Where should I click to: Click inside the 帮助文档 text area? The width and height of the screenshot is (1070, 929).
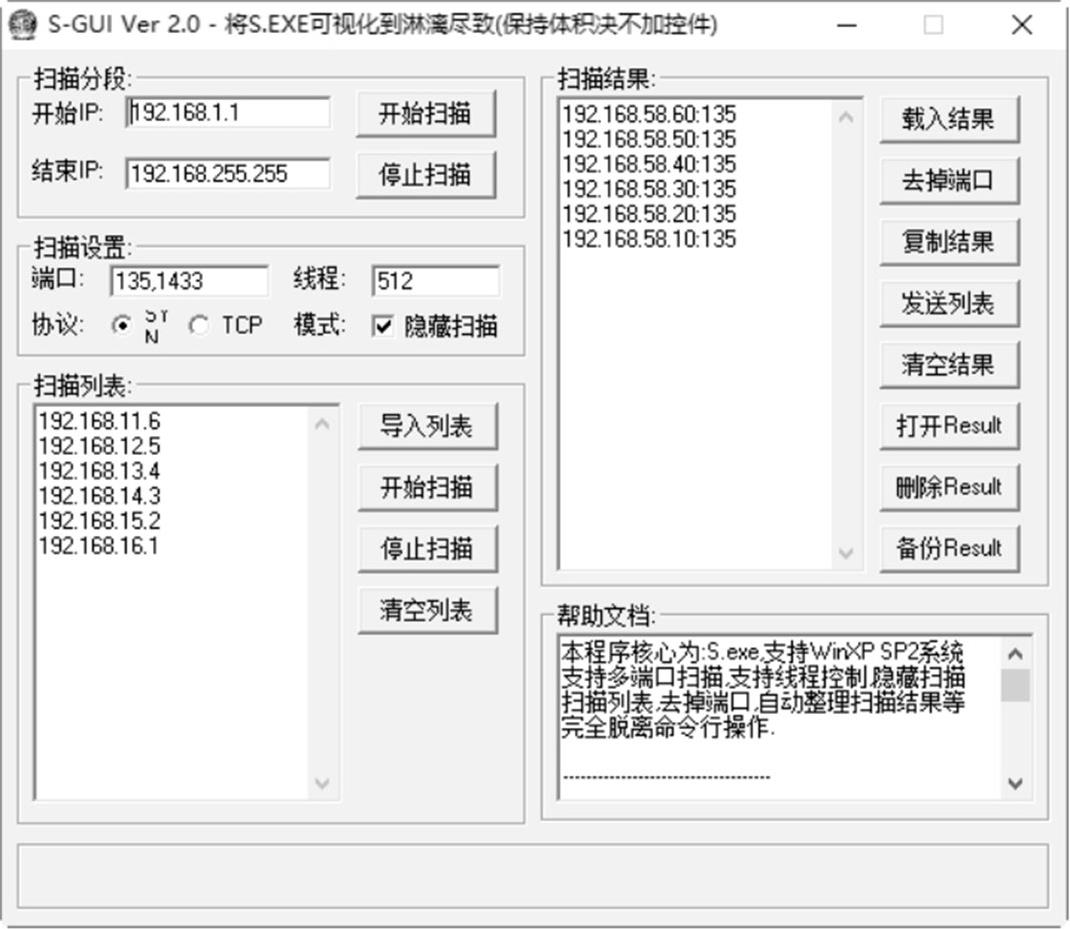pyautogui.click(x=780, y=718)
